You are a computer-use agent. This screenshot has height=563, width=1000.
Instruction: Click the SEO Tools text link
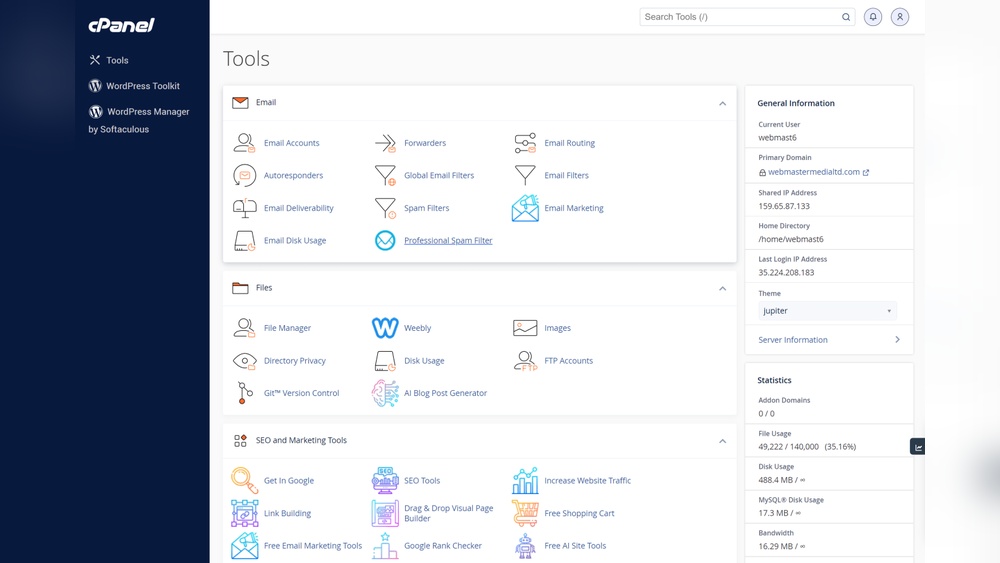point(422,481)
